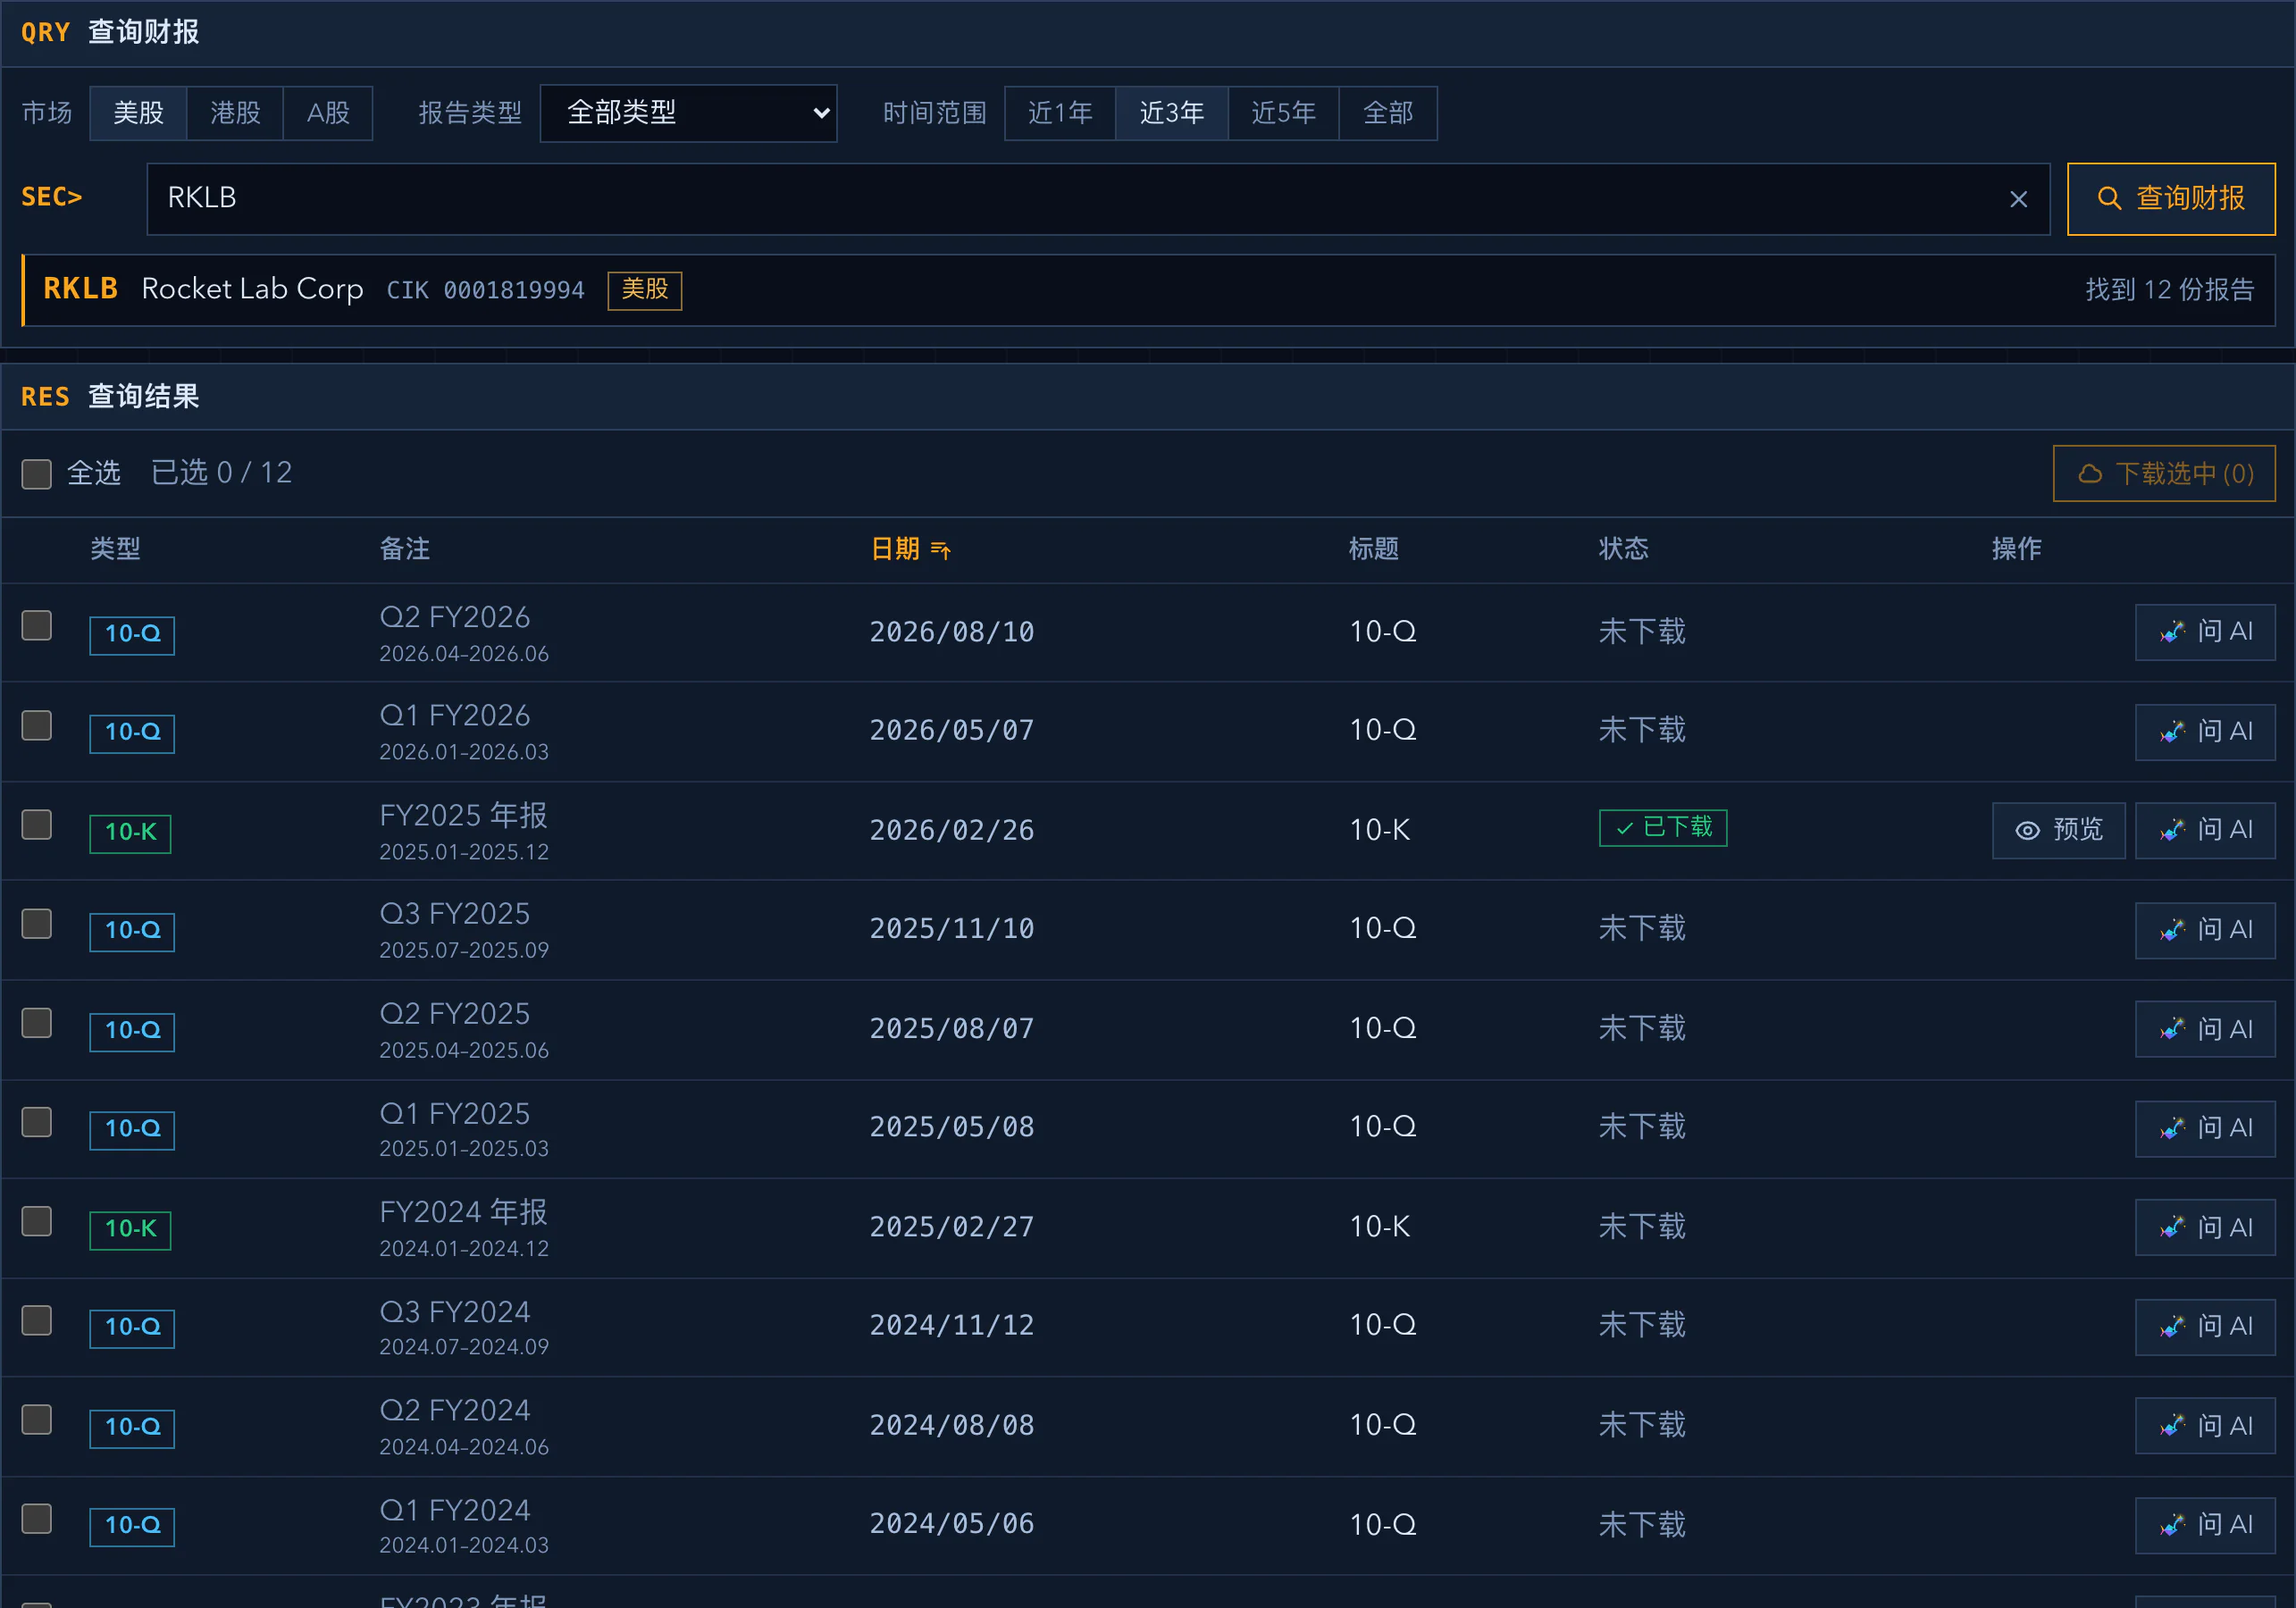
Task: Select the FY2025 年报 row checkbox
Action: tap(37, 824)
